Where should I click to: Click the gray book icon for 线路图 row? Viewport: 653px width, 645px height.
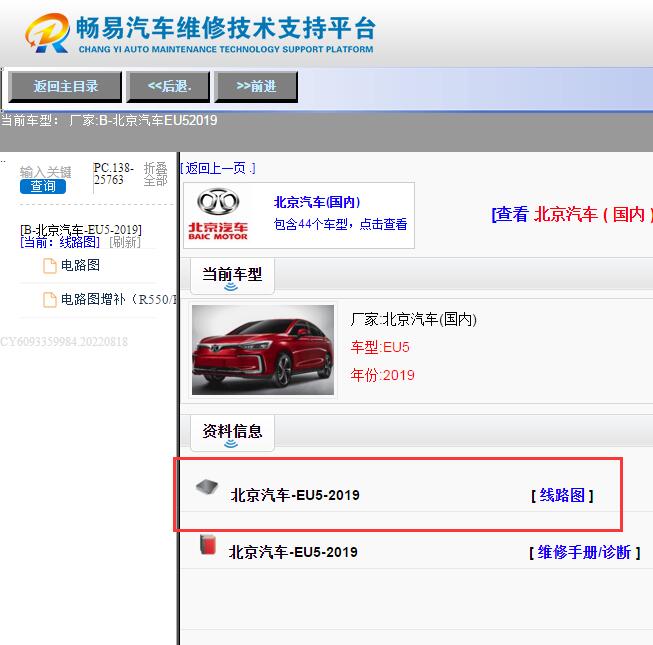pyautogui.click(x=207, y=487)
